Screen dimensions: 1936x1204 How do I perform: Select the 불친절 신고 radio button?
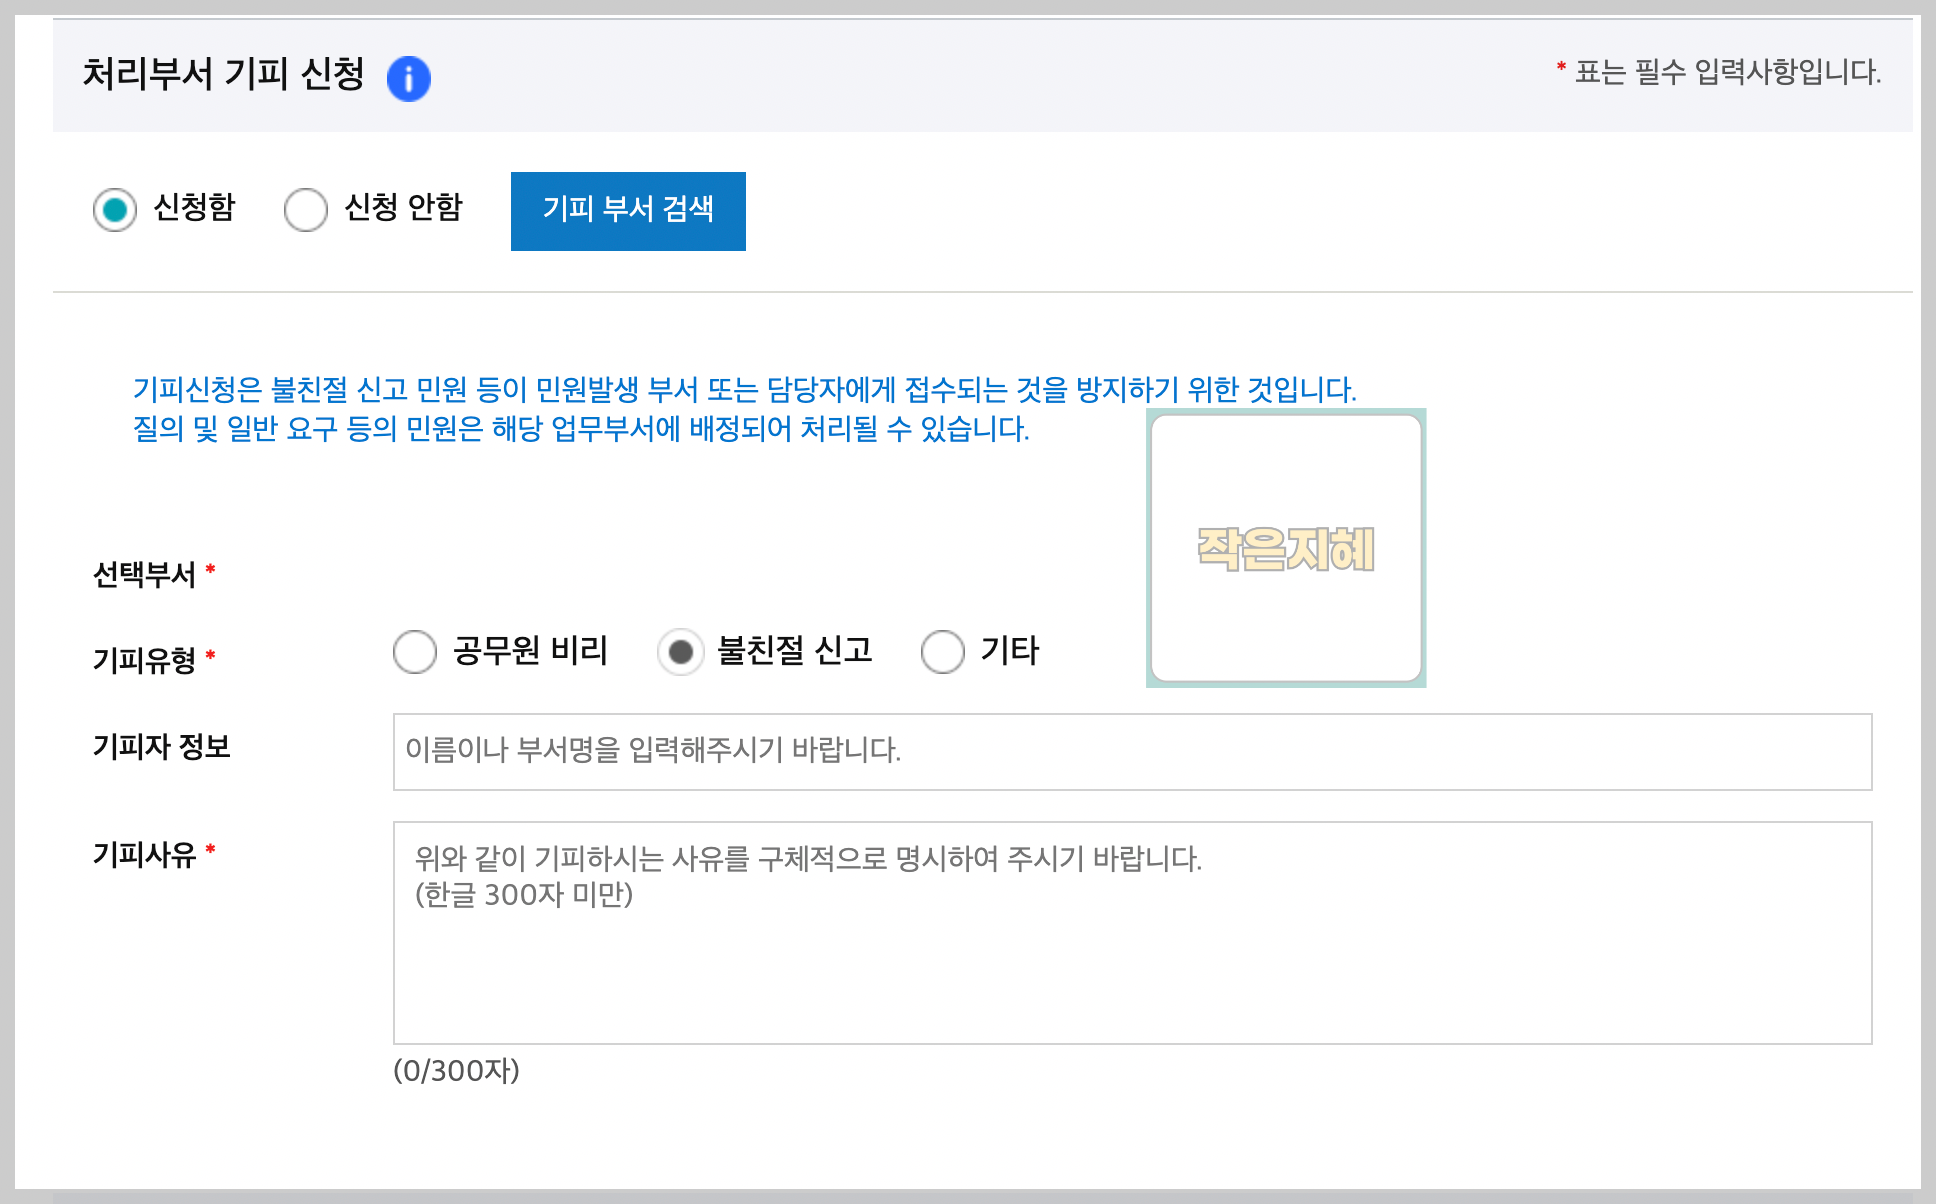(x=680, y=652)
